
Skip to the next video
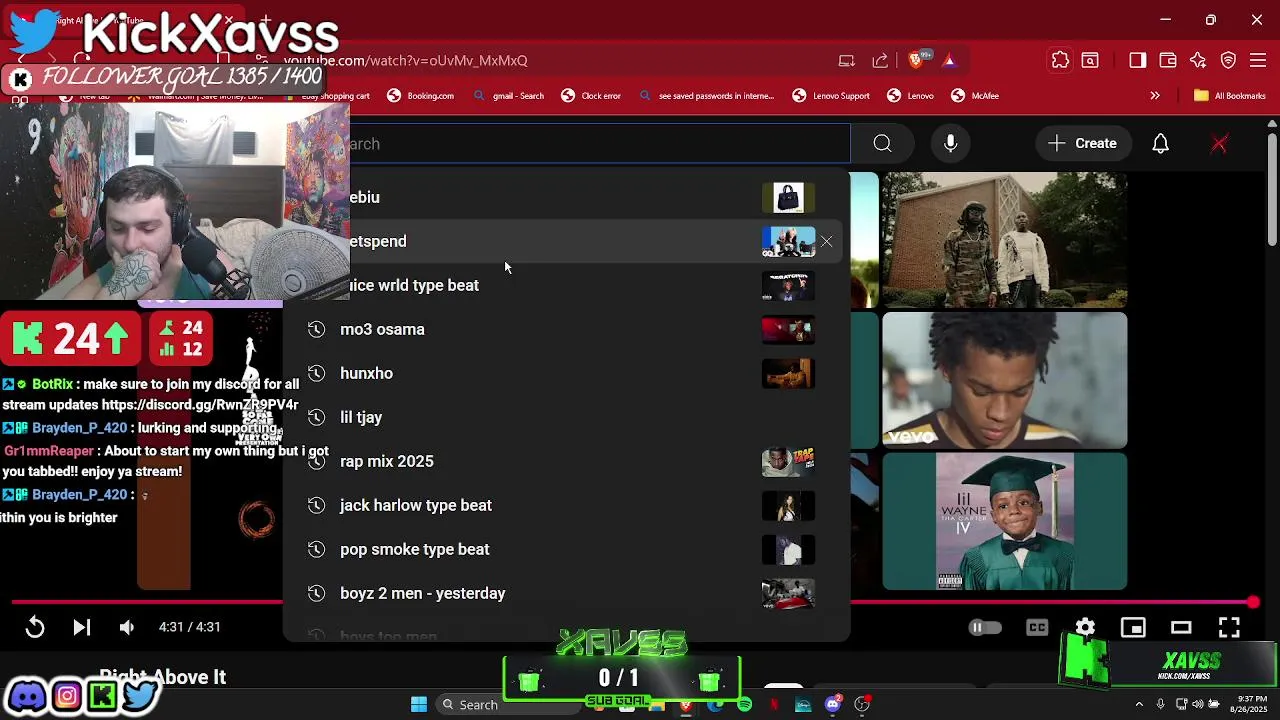[x=82, y=627]
